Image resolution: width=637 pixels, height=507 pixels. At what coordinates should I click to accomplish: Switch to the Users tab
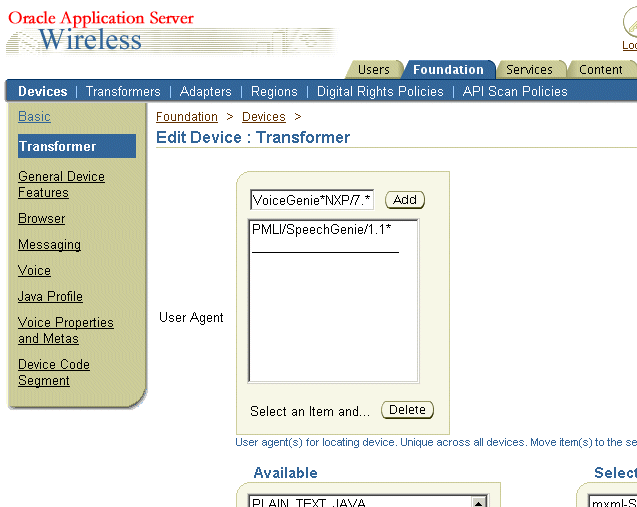click(373, 70)
